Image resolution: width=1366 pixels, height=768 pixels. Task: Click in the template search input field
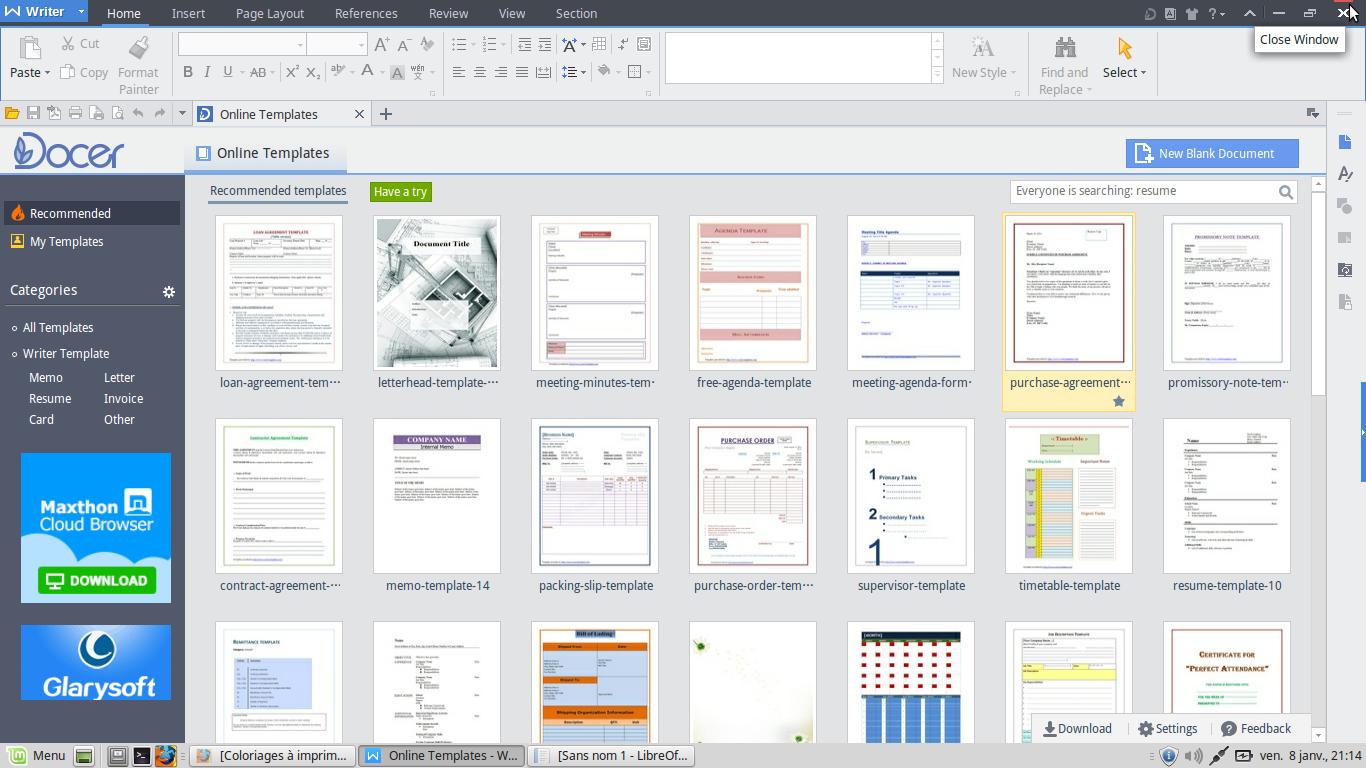tap(1143, 191)
